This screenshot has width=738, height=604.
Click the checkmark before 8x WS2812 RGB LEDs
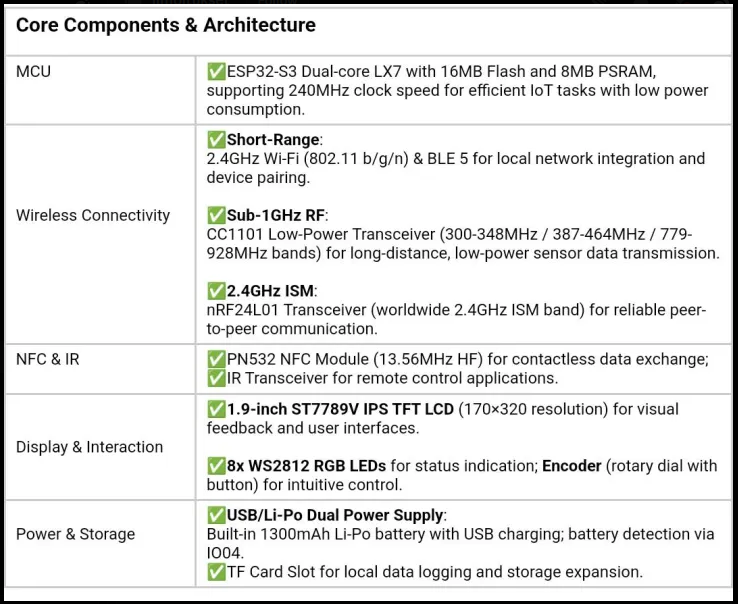tap(216, 466)
